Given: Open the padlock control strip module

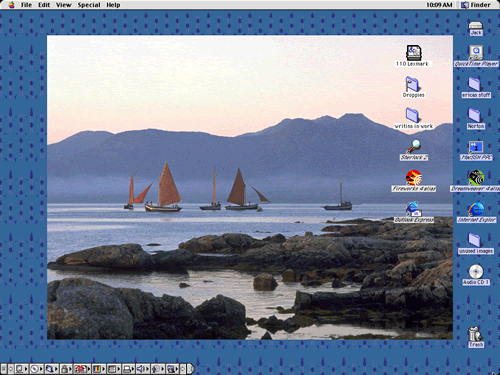Looking at the screenshot, I should (x=66, y=368).
